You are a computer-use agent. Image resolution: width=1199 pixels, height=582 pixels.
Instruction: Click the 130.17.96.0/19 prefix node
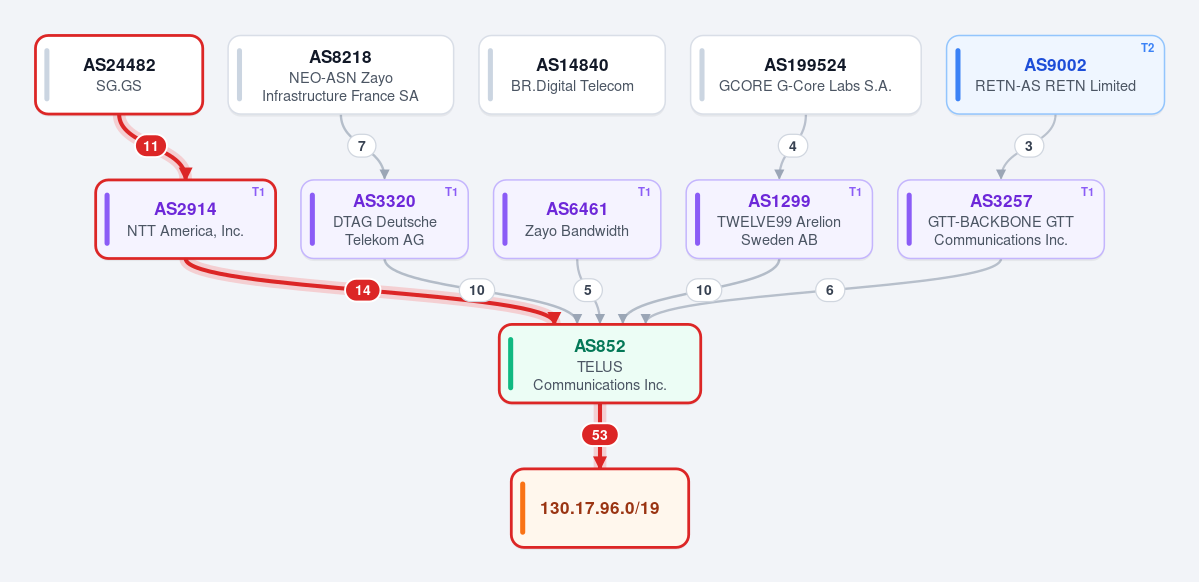tap(600, 508)
